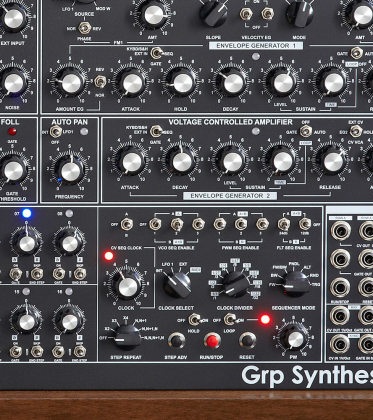
Task: Adjust sequencer step 08 pitch knob
Action: click(x=70, y=244)
